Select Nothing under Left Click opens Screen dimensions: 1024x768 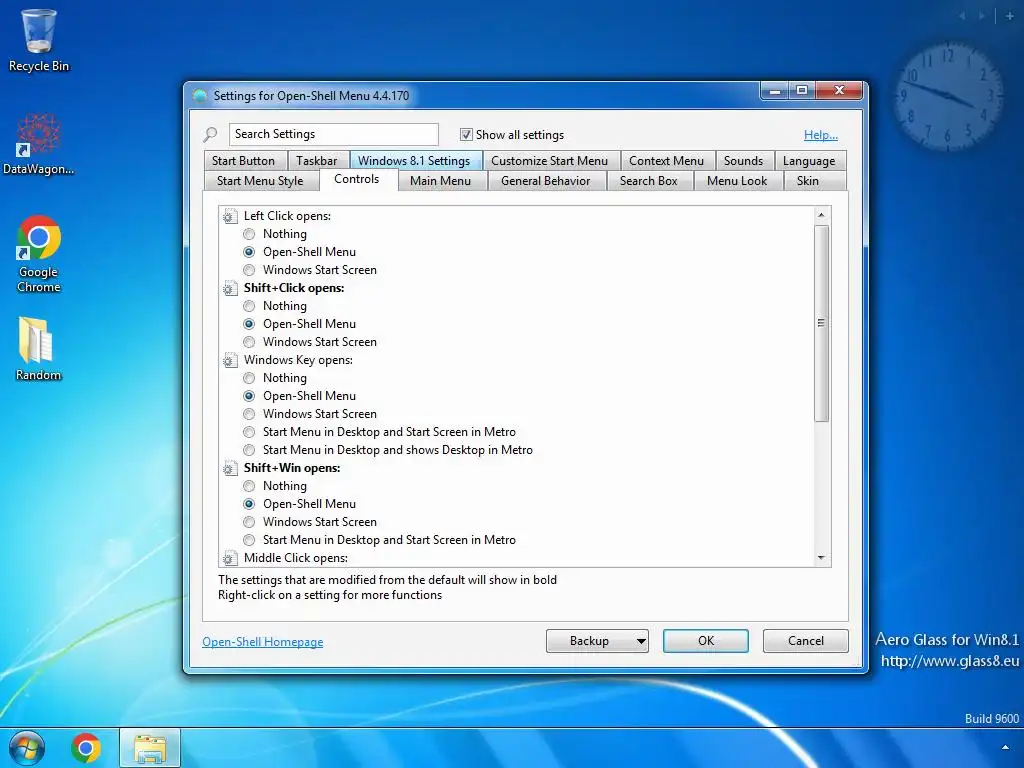click(x=249, y=234)
